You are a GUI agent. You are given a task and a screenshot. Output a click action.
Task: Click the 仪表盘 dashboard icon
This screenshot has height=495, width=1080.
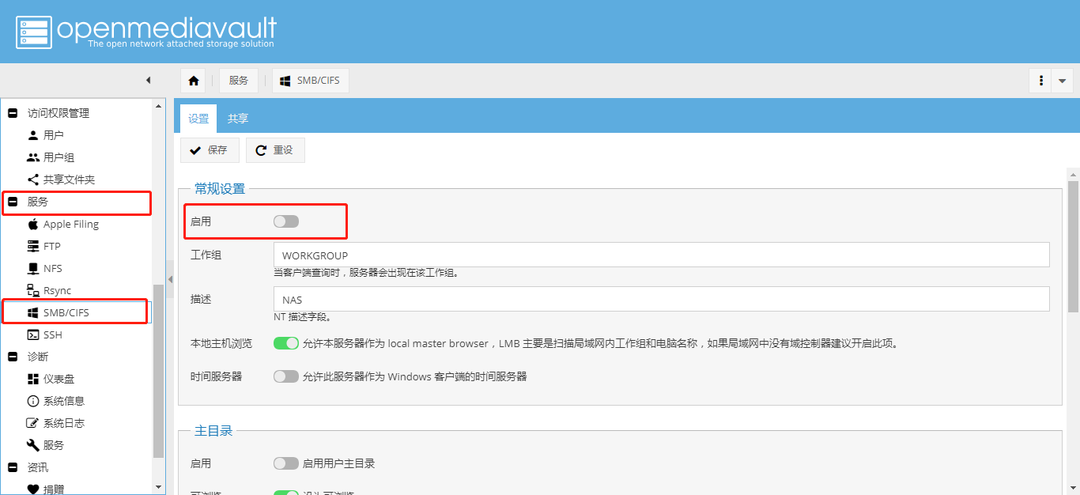(x=33, y=379)
